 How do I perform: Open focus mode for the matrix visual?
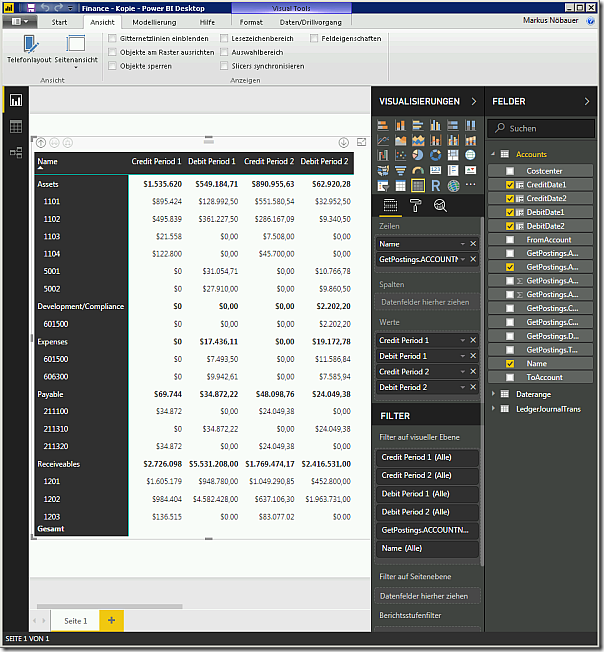(361, 143)
